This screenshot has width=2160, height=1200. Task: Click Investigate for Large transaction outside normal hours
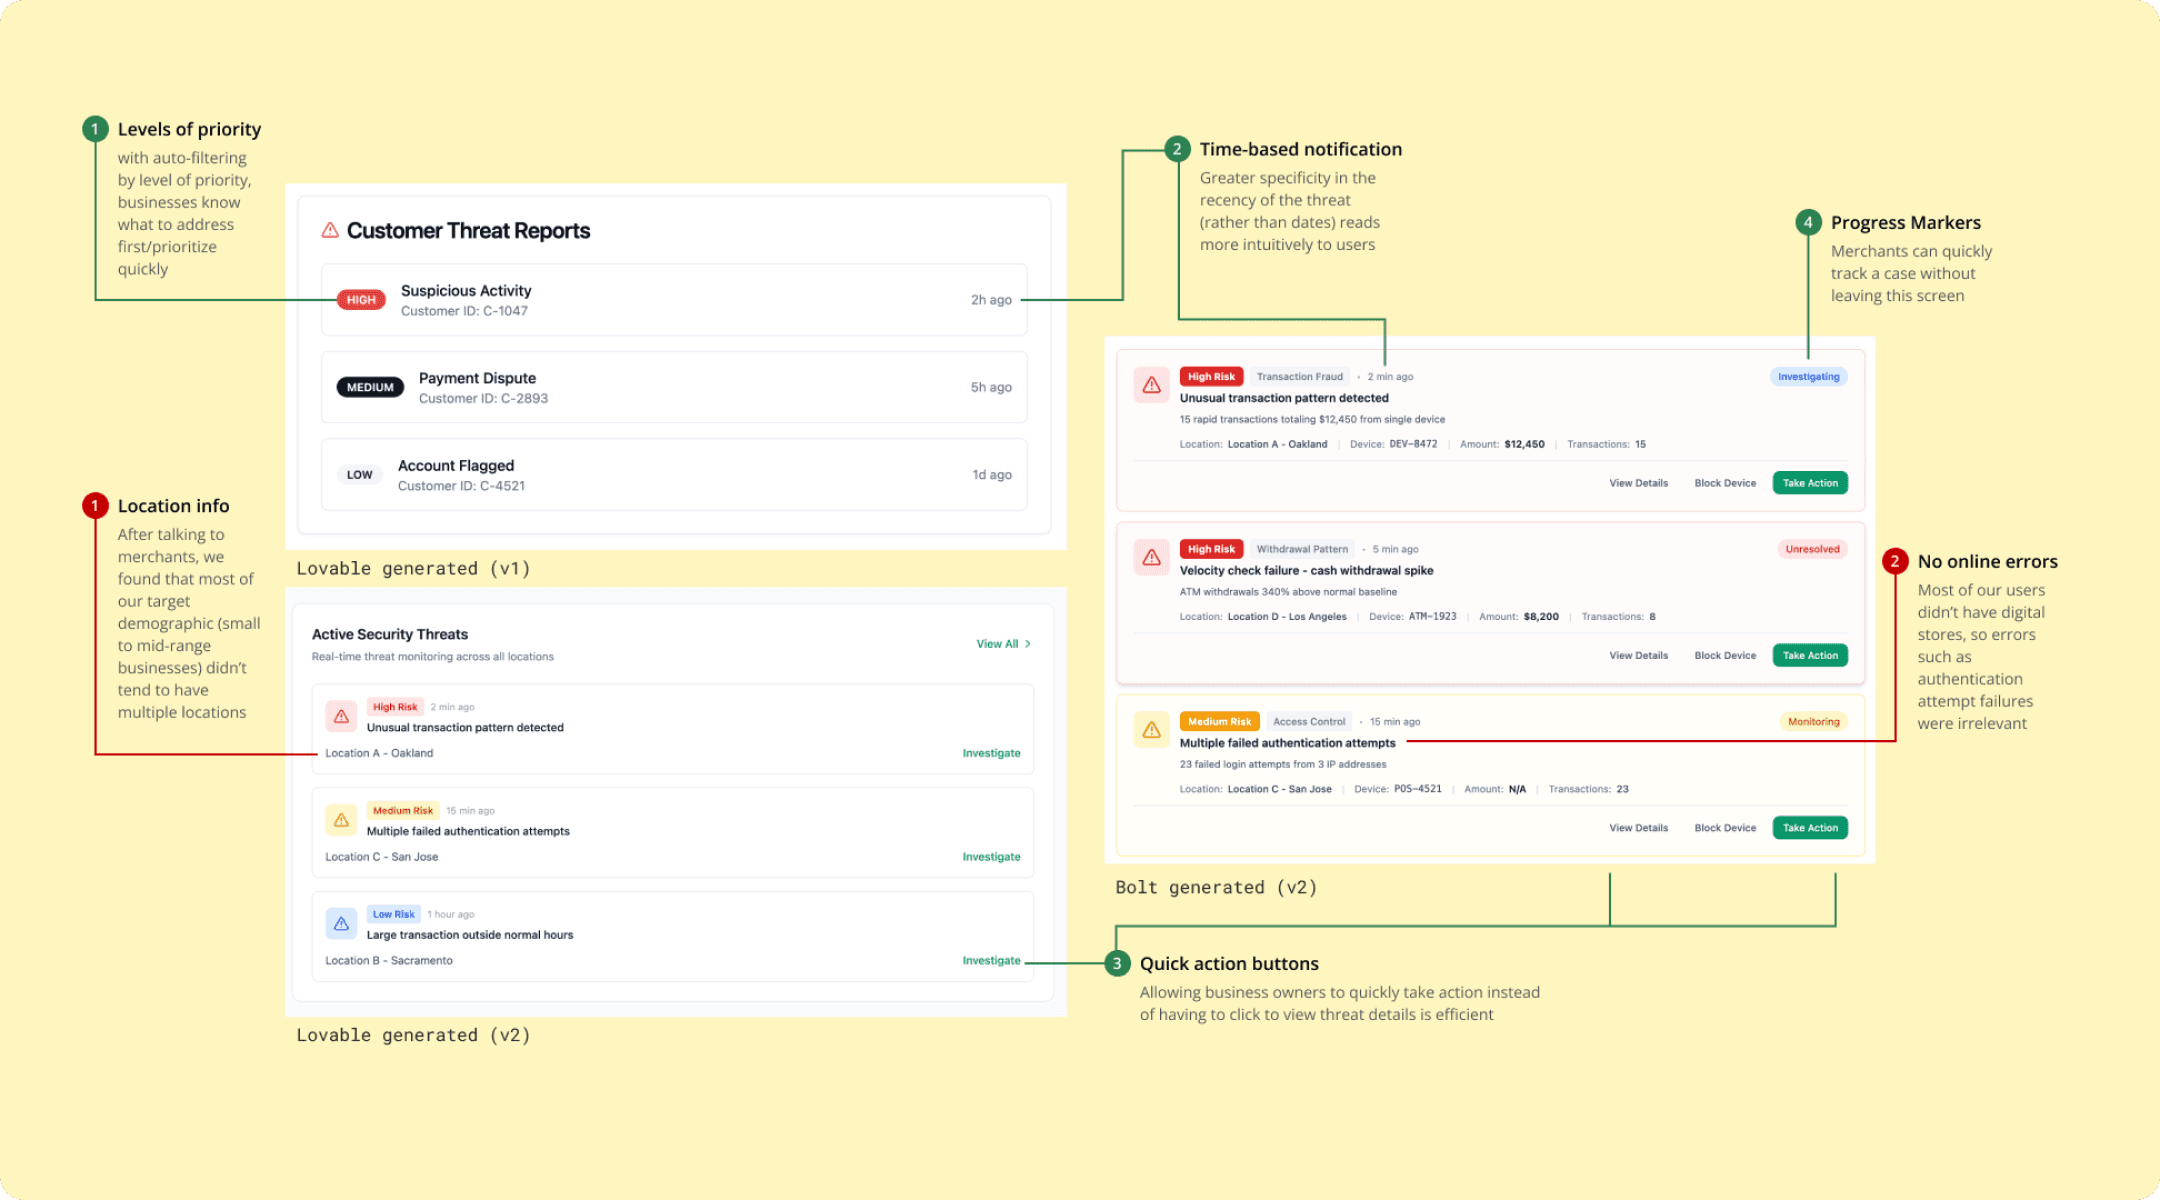(x=991, y=961)
